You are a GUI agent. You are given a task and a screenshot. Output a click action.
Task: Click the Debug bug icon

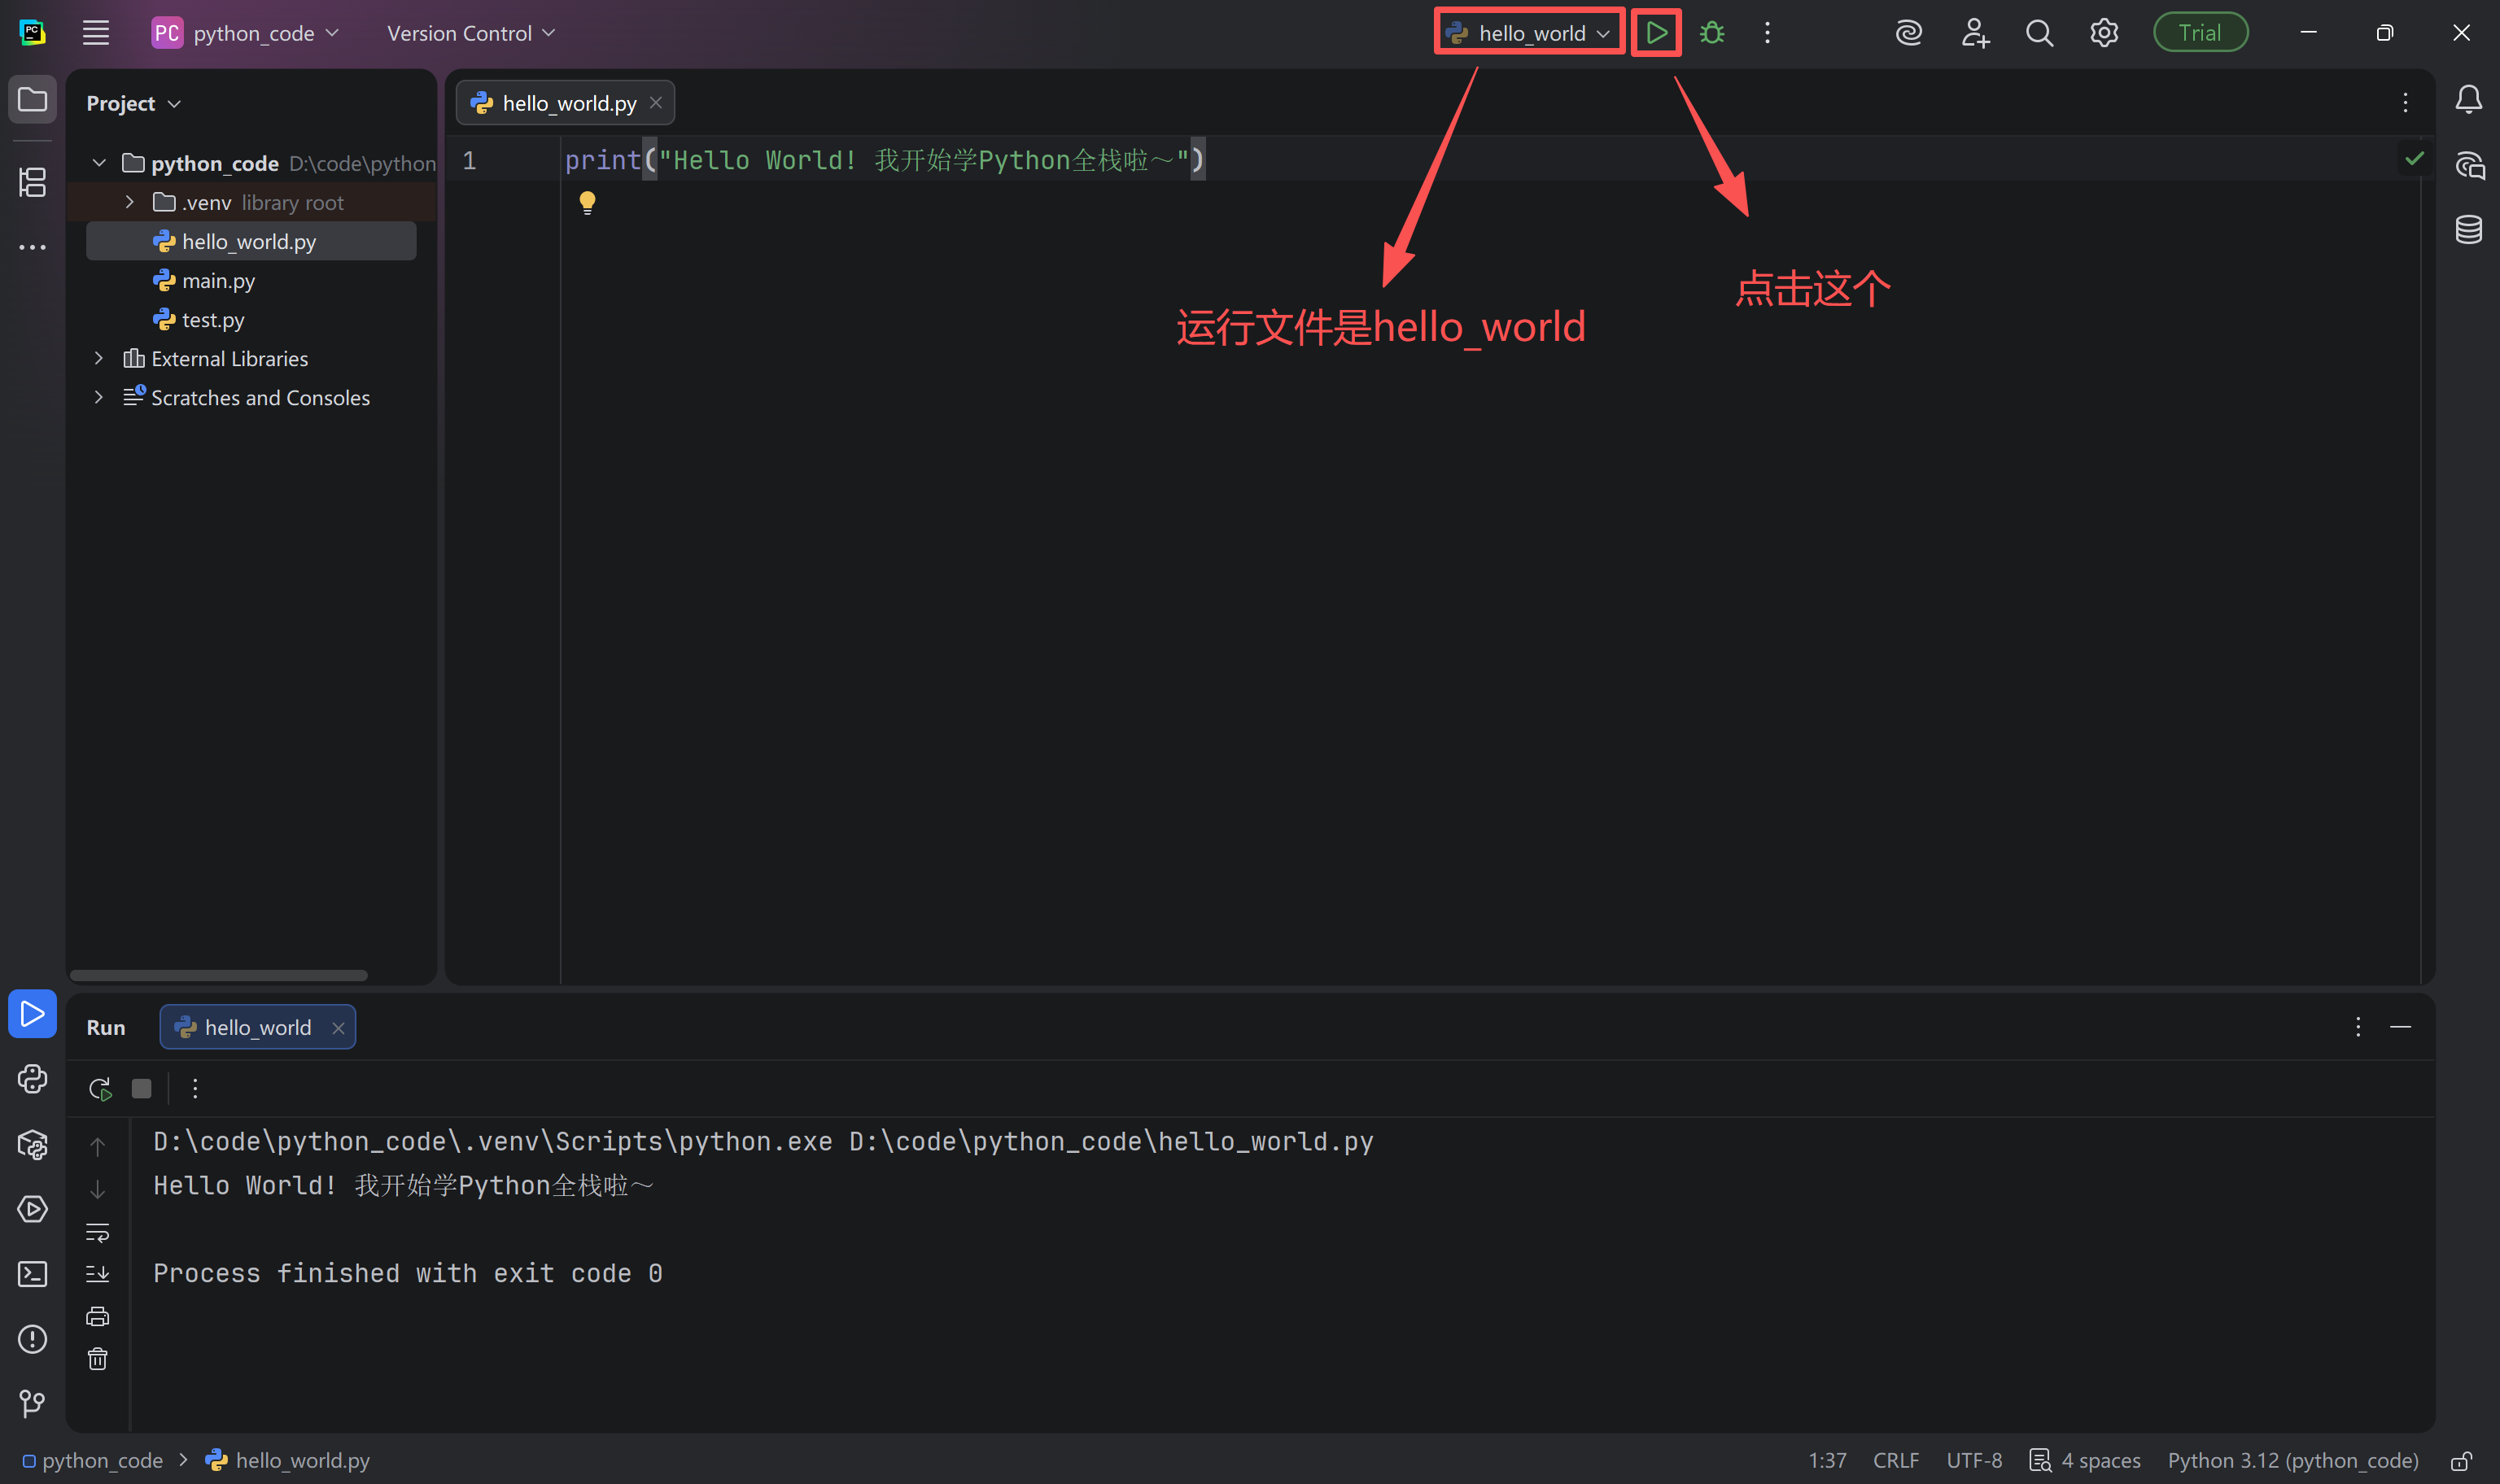click(x=1712, y=33)
